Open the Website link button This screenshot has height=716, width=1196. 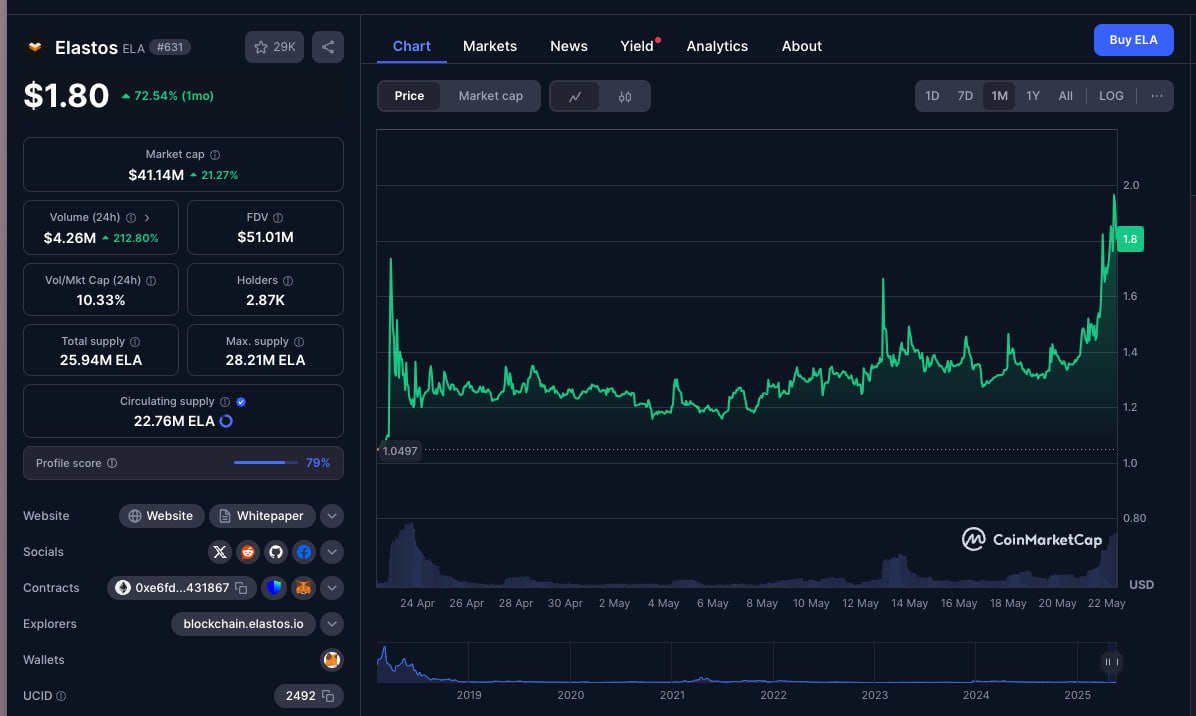(x=161, y=516)
